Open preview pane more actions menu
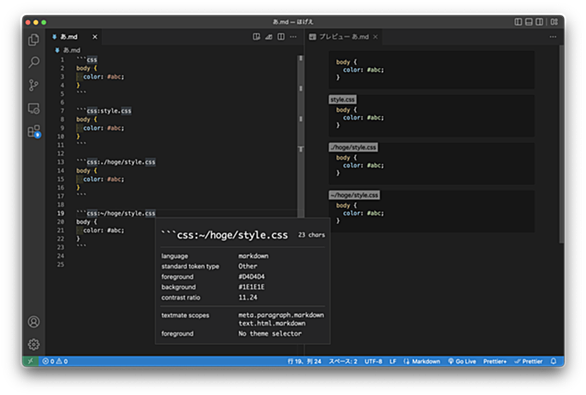 (x=553, y=37)
